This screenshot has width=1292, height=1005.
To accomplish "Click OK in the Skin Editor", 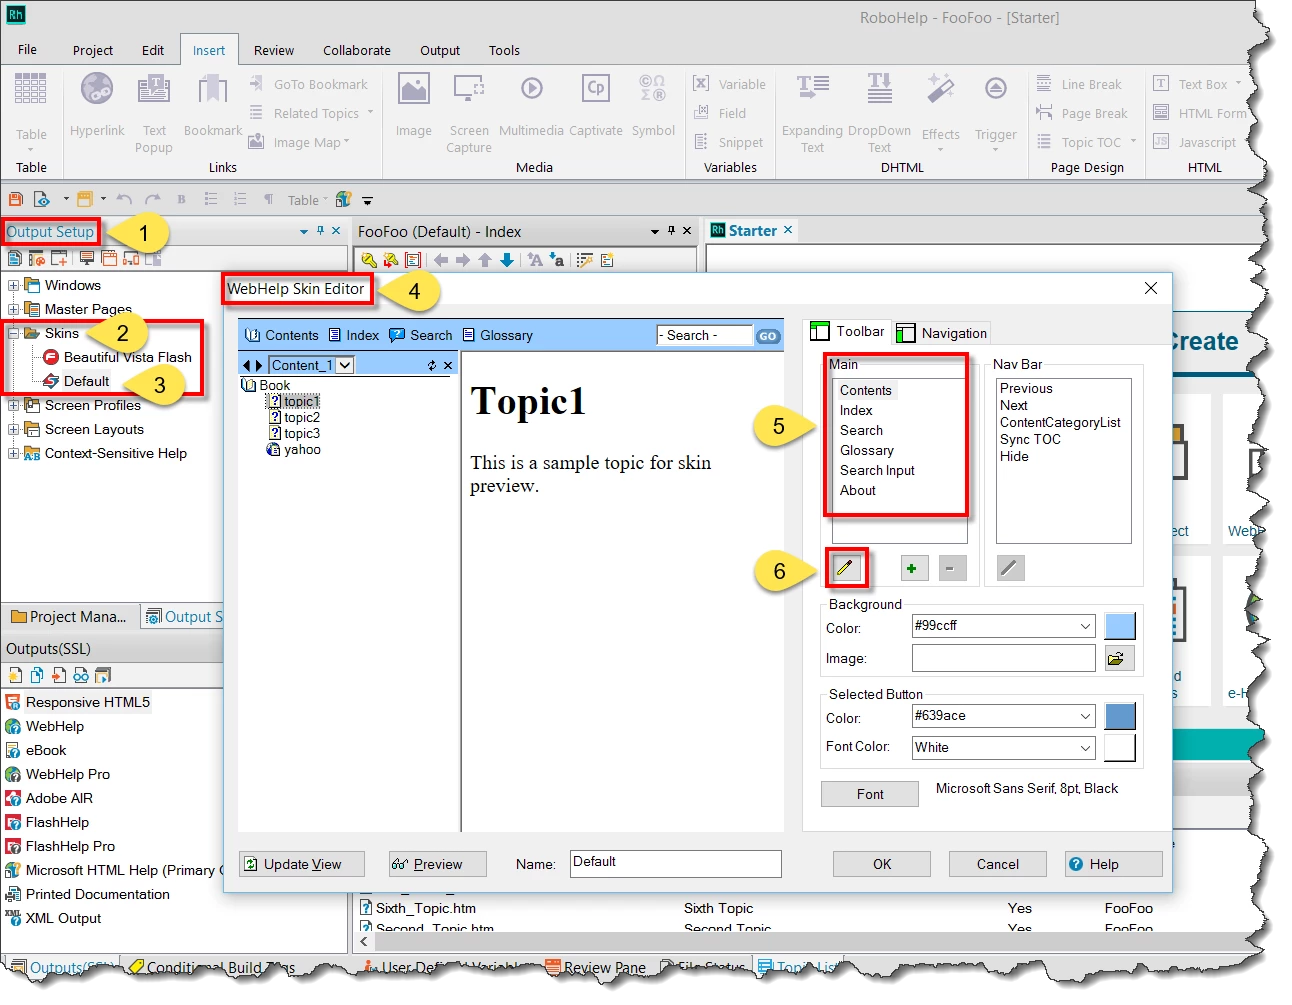I will [882, 864].
